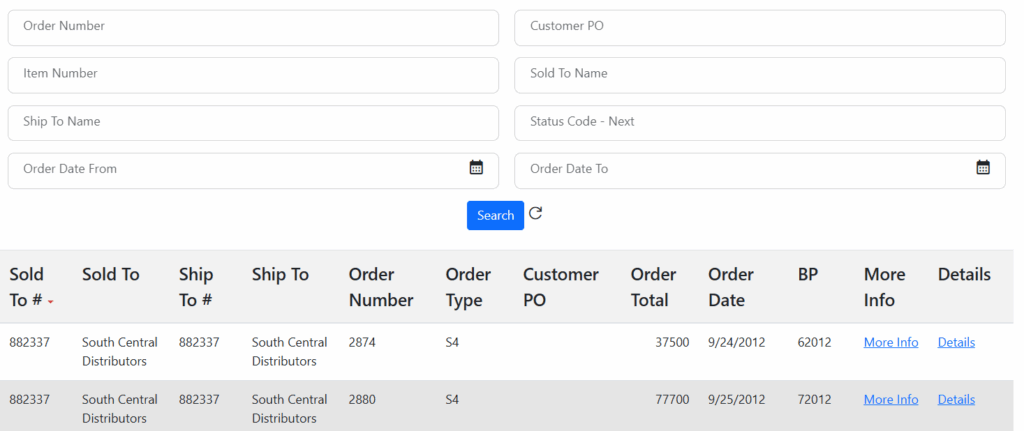Image resolution: width=1024 pixels, height=431 pixels.
Task: View Details for order 2874
Action: (956, 343)
